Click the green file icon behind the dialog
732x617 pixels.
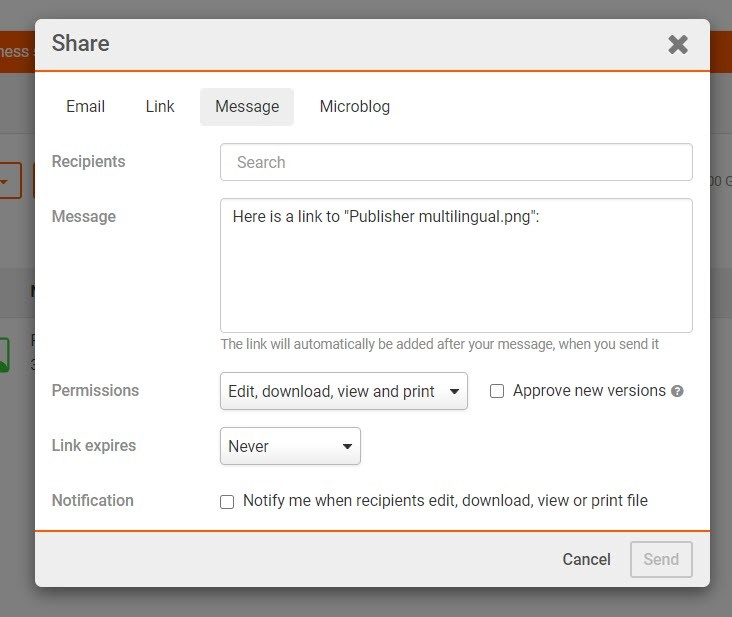[x=4, y=354]
